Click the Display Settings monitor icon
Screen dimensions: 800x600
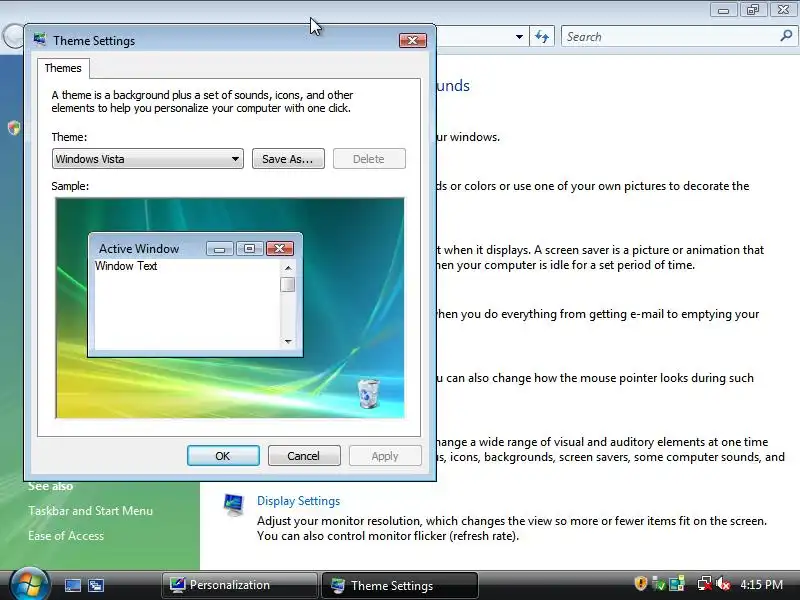click(234, 505)
